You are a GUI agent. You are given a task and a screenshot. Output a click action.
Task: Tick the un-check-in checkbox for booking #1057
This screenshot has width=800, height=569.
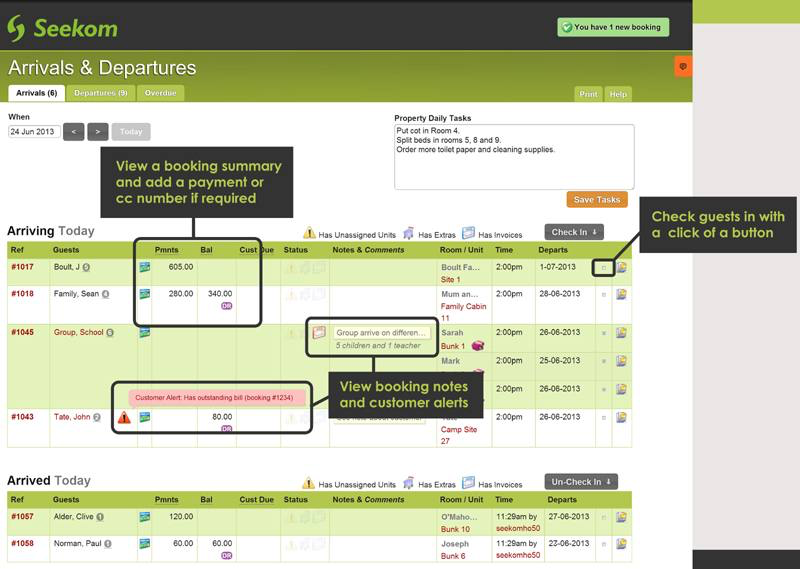tap(604, 517)
